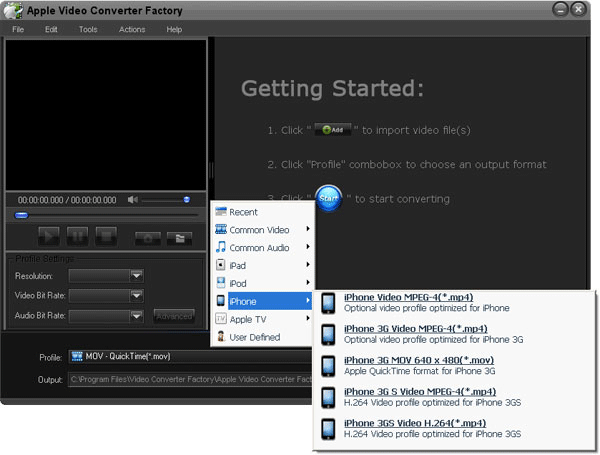Take a snapshot with the camera icon
The image size is (600, 455).
pyautogui.click(x=148, y=237)
